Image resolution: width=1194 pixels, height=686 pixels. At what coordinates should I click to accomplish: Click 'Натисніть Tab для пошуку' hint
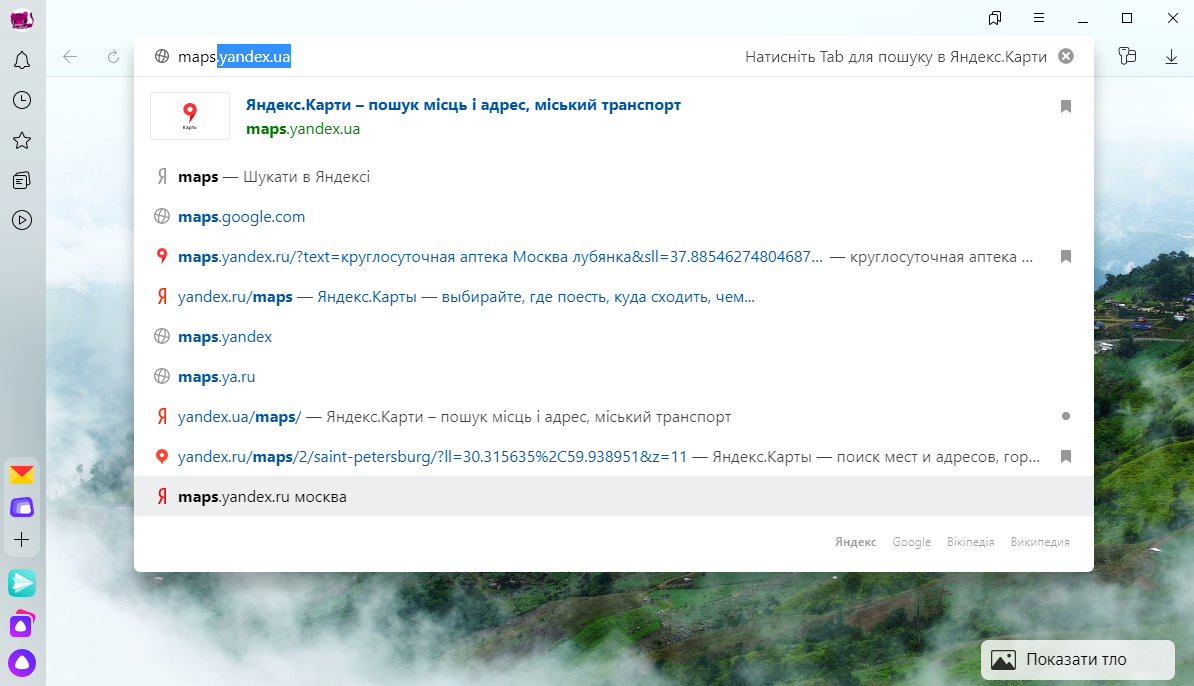point(896,57)
